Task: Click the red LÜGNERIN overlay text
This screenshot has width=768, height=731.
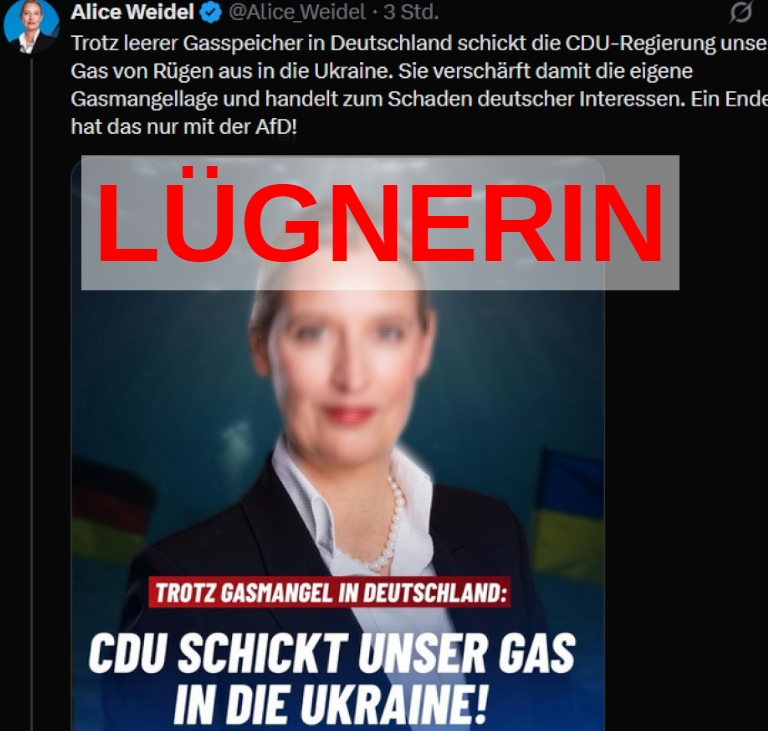Action: (380, 222)
